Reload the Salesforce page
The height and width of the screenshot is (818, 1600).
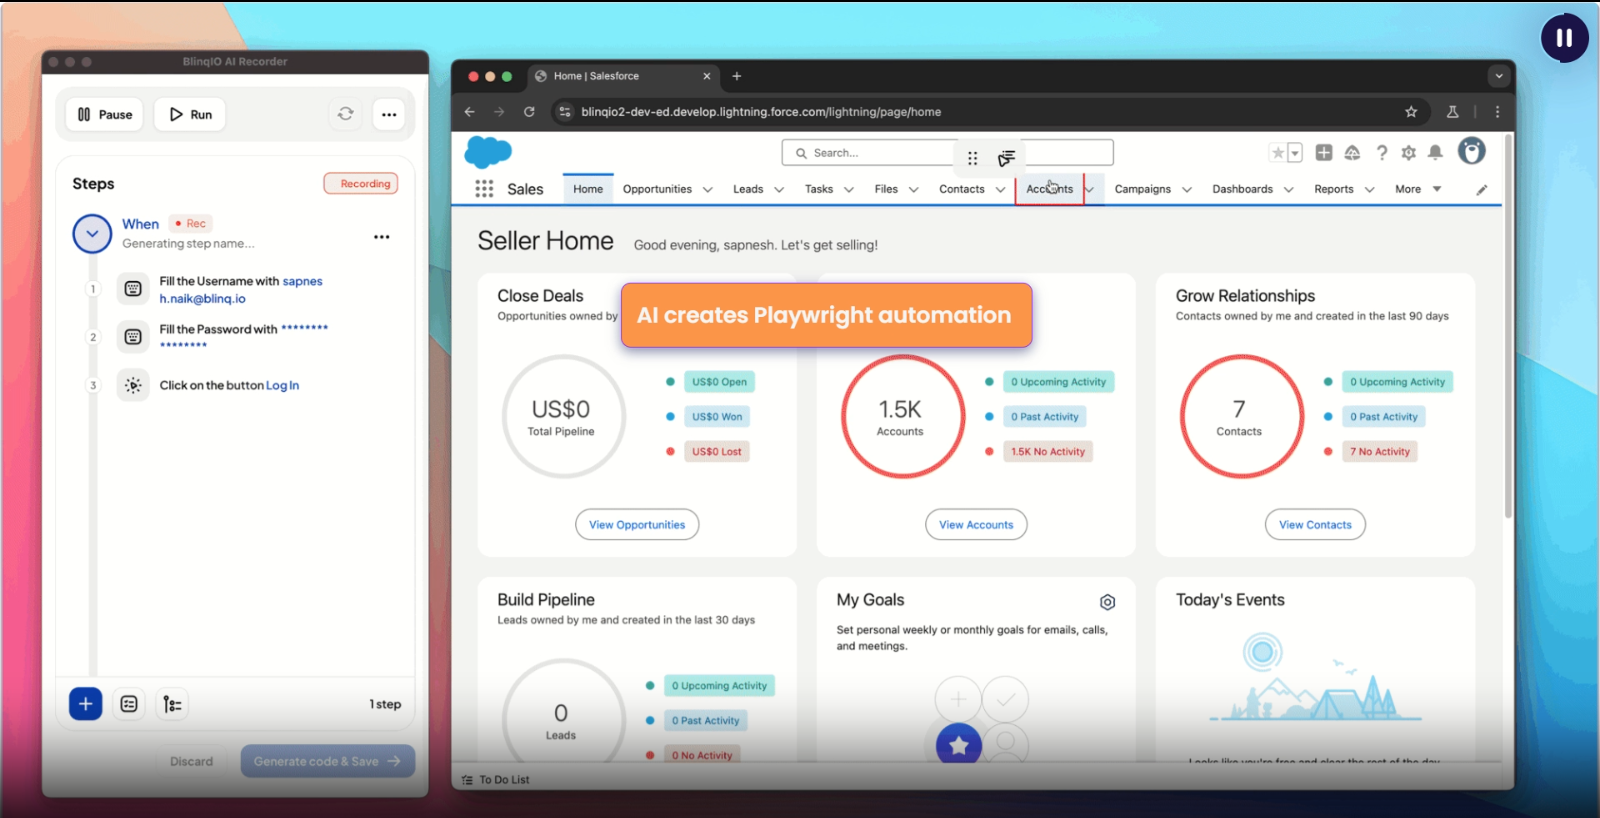coord(529,112)
